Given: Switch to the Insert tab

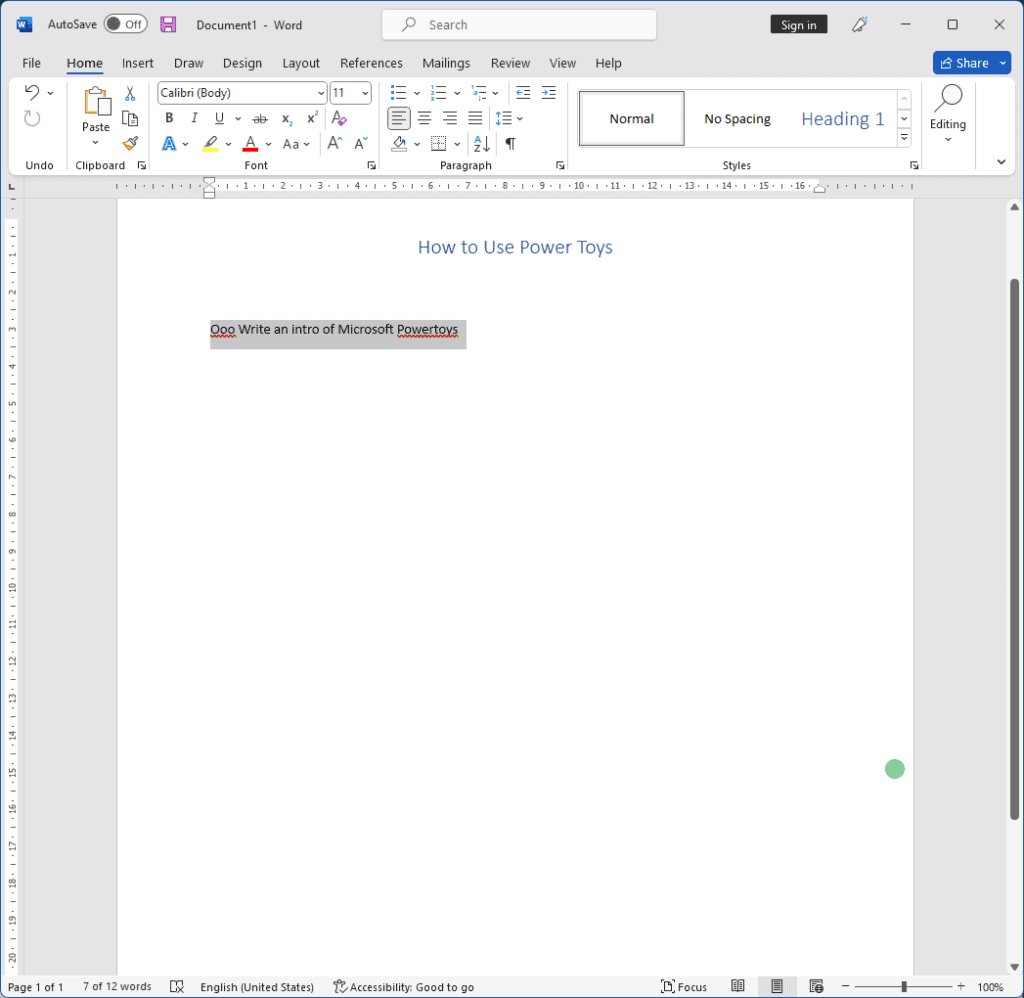Looking at the screenshot, I should pos(138,63).
